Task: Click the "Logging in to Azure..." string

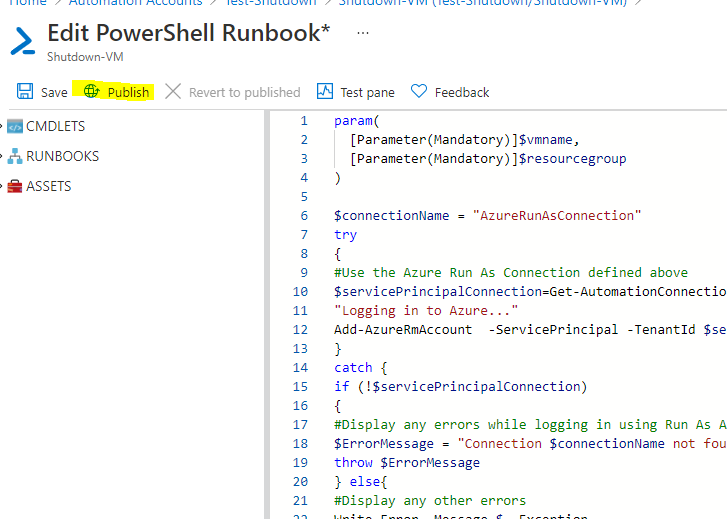Action: [426, 311]
